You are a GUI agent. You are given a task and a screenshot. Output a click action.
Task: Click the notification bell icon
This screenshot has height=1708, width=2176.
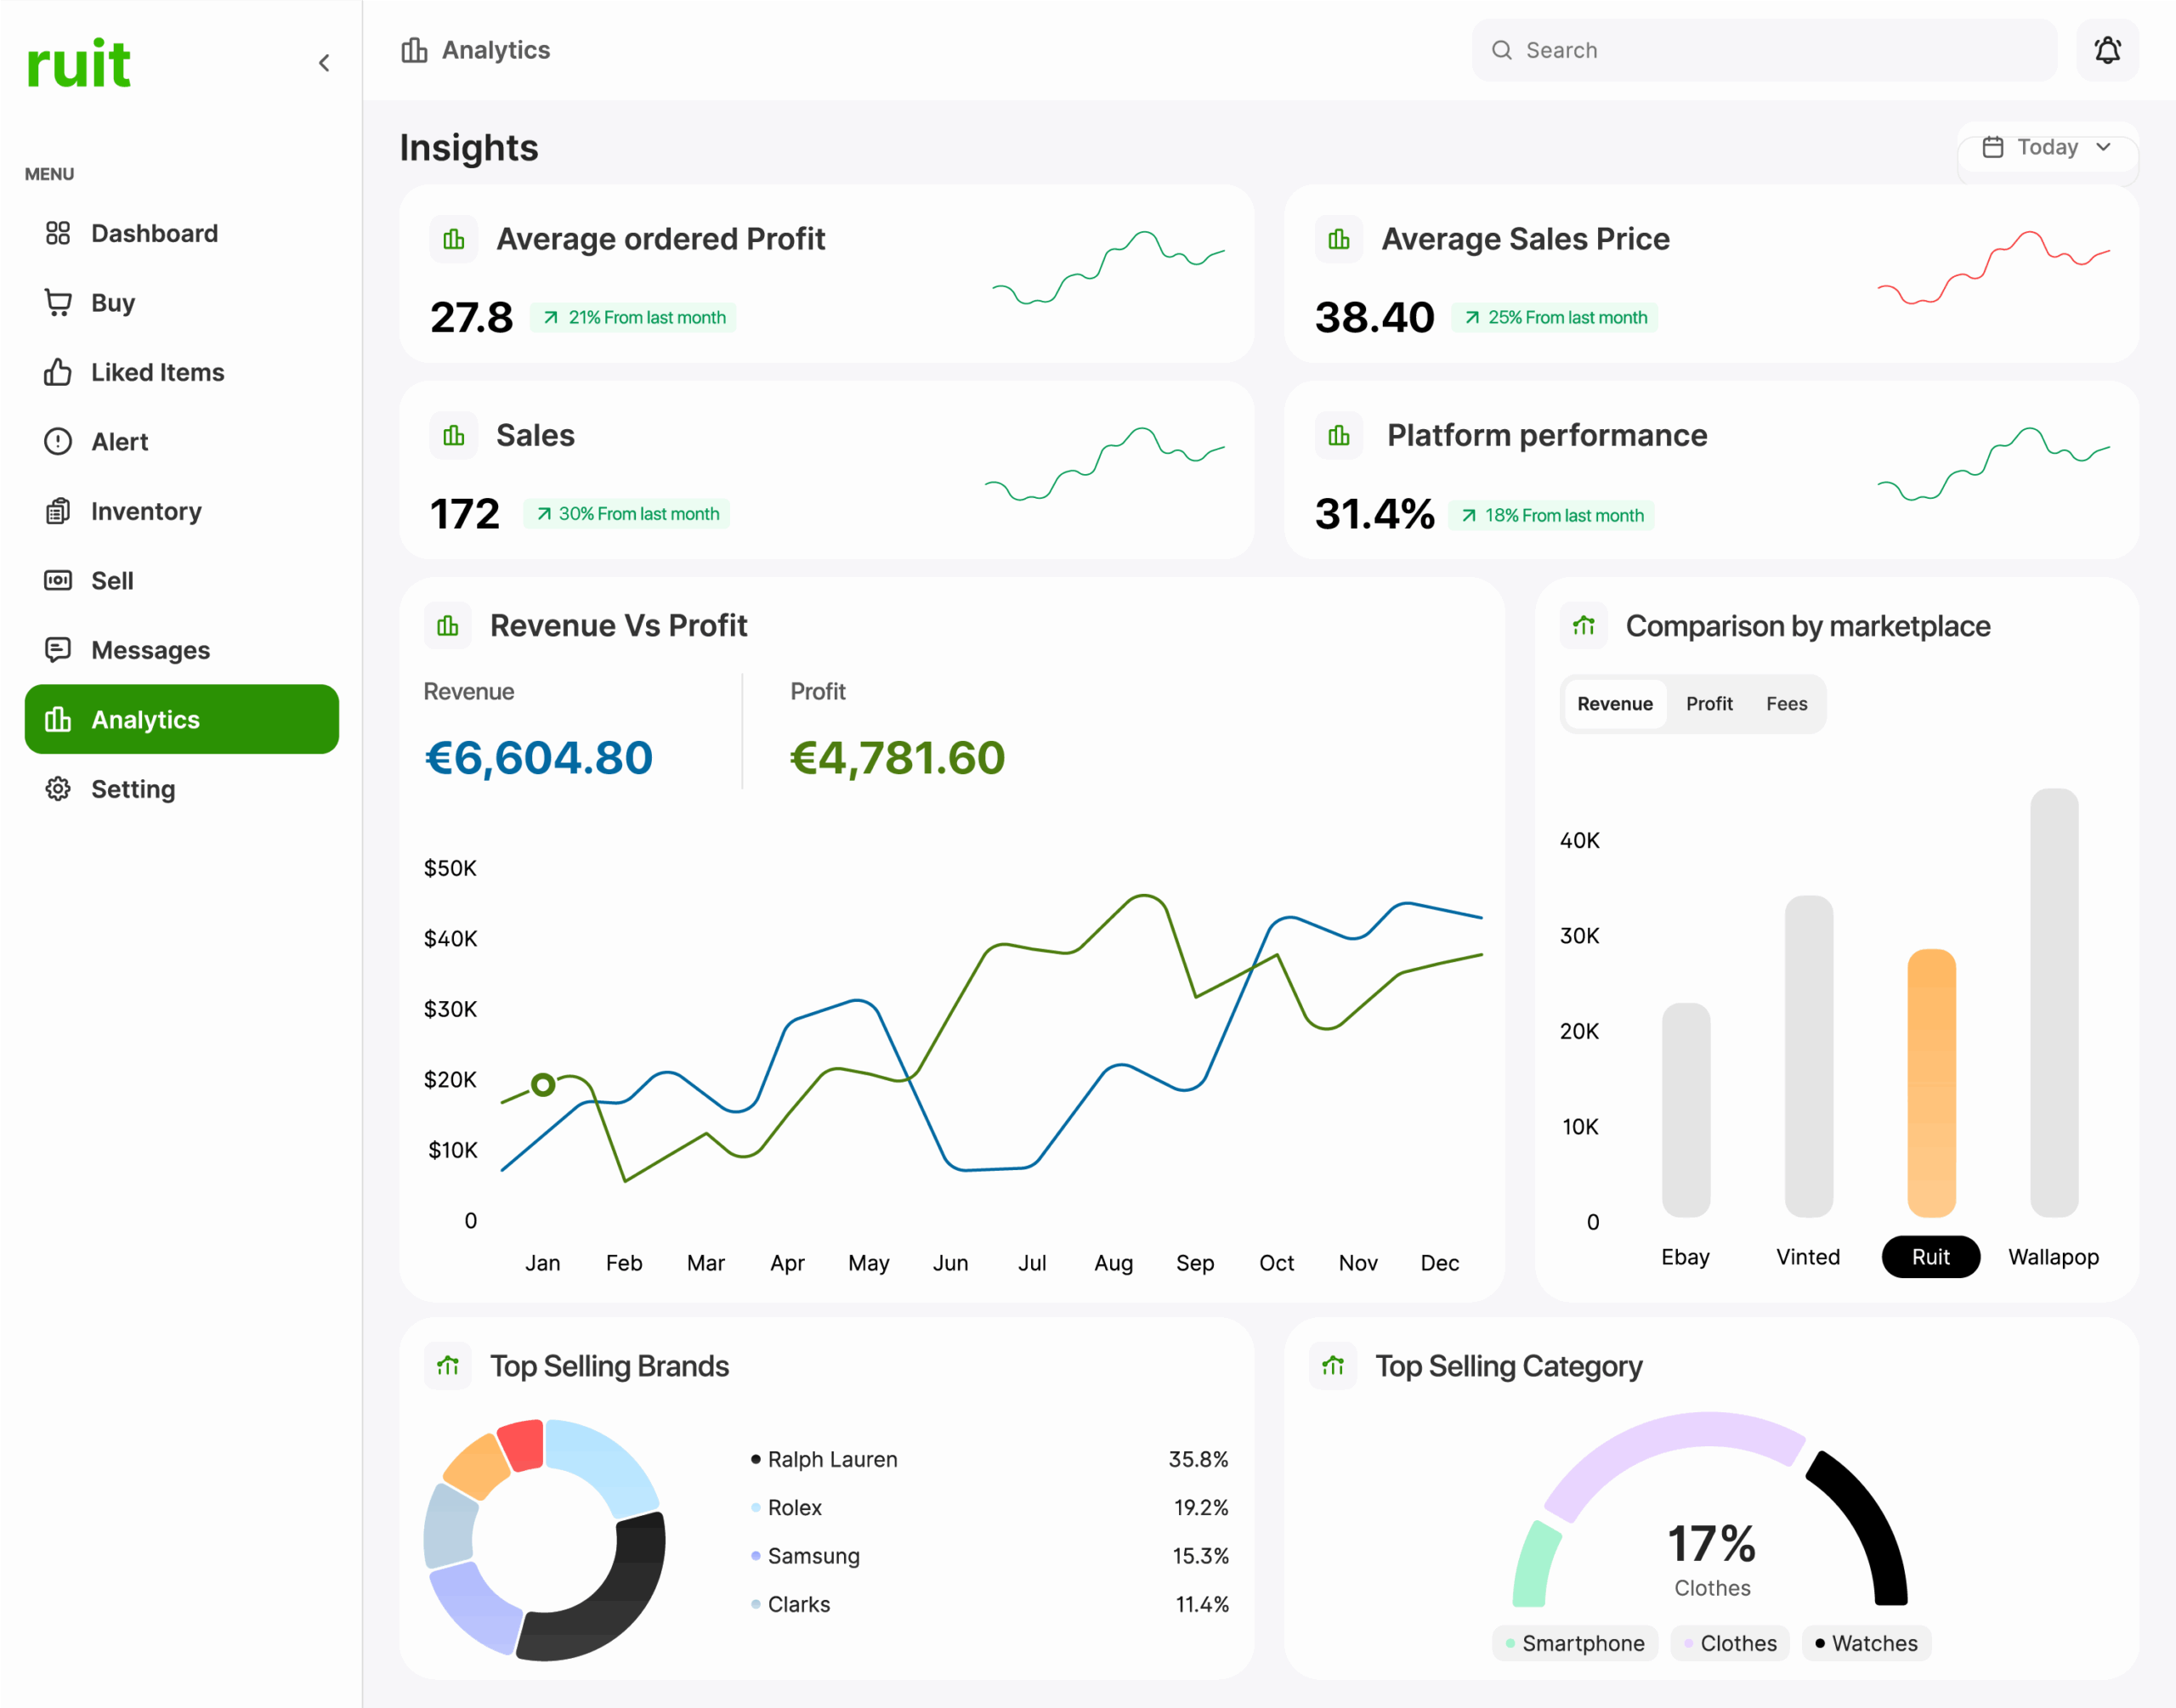click(x=2107, y=50)
